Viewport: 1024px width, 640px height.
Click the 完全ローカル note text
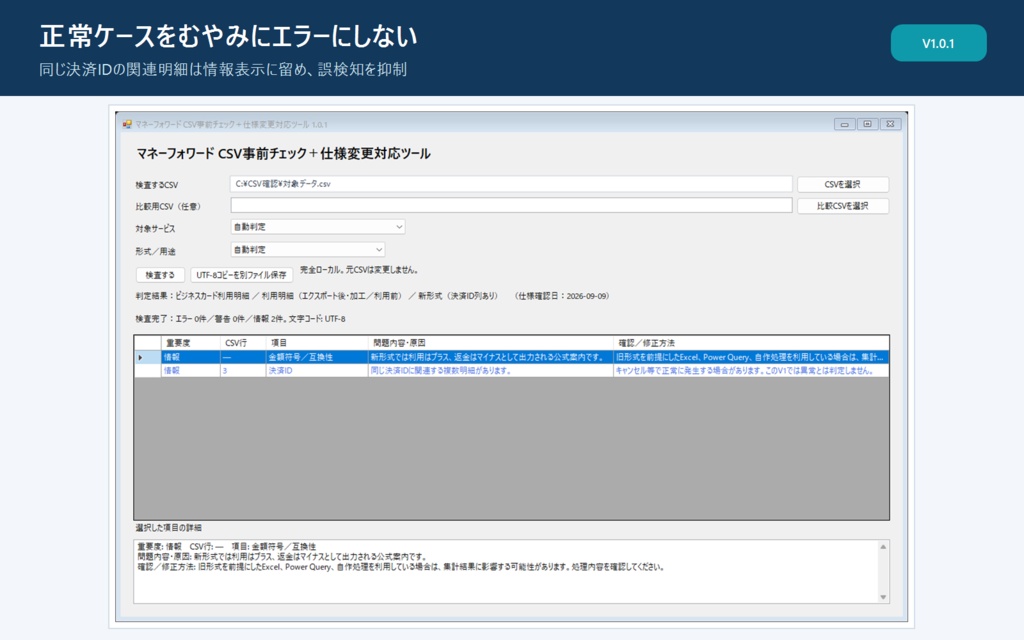pyautogui.click(x=359, y=270)
